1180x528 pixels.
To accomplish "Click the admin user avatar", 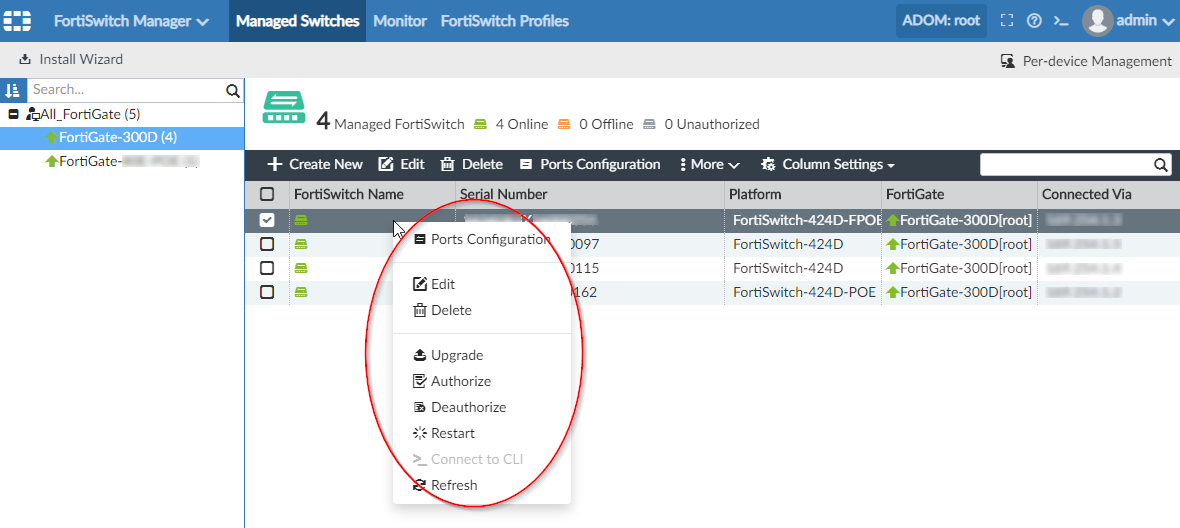I will pyautogui.click(x=1097, y=21).
